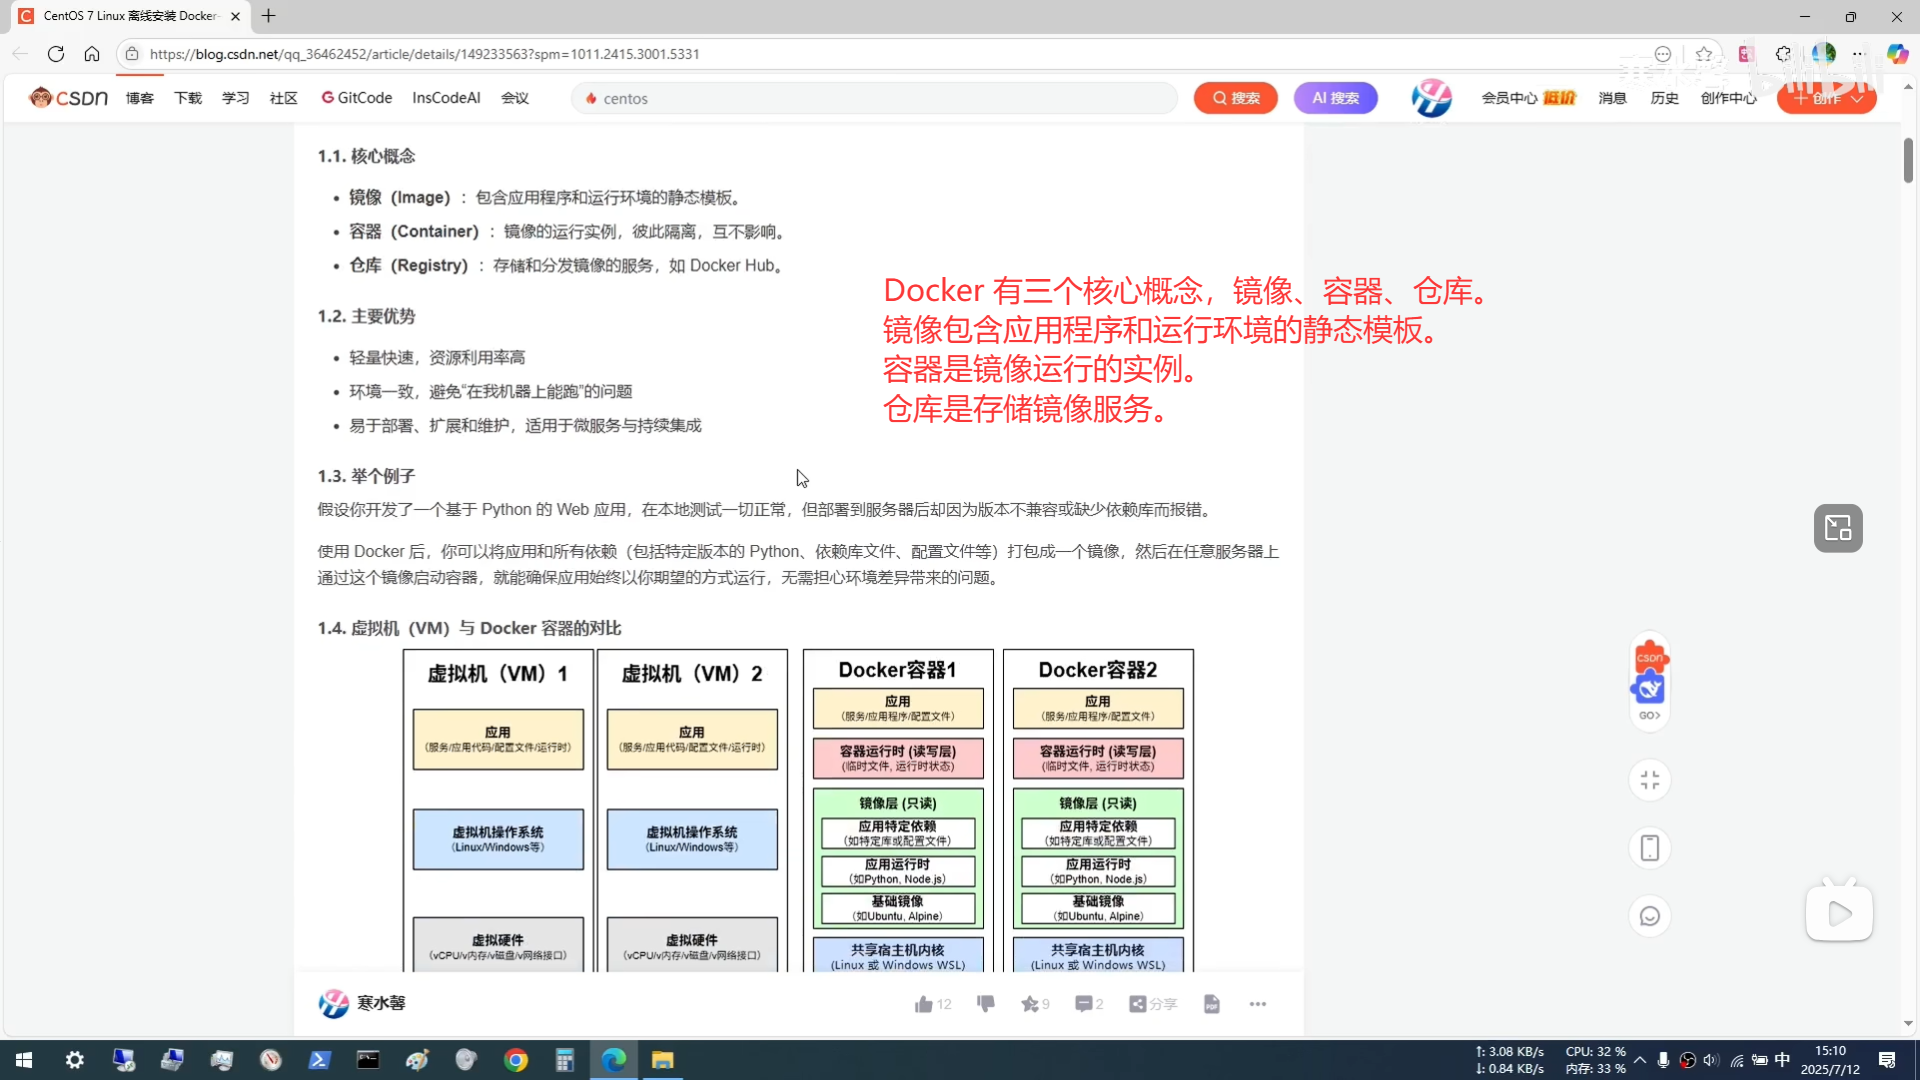Image resolution: width=1920 pixels, height=1080 pixels.
Task: Open the customer service chat icon
Action: point(1649,916)
